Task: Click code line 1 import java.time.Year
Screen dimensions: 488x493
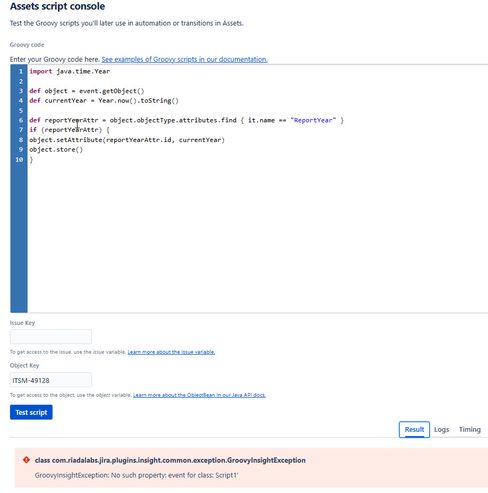Action: (x=70, y=71)
